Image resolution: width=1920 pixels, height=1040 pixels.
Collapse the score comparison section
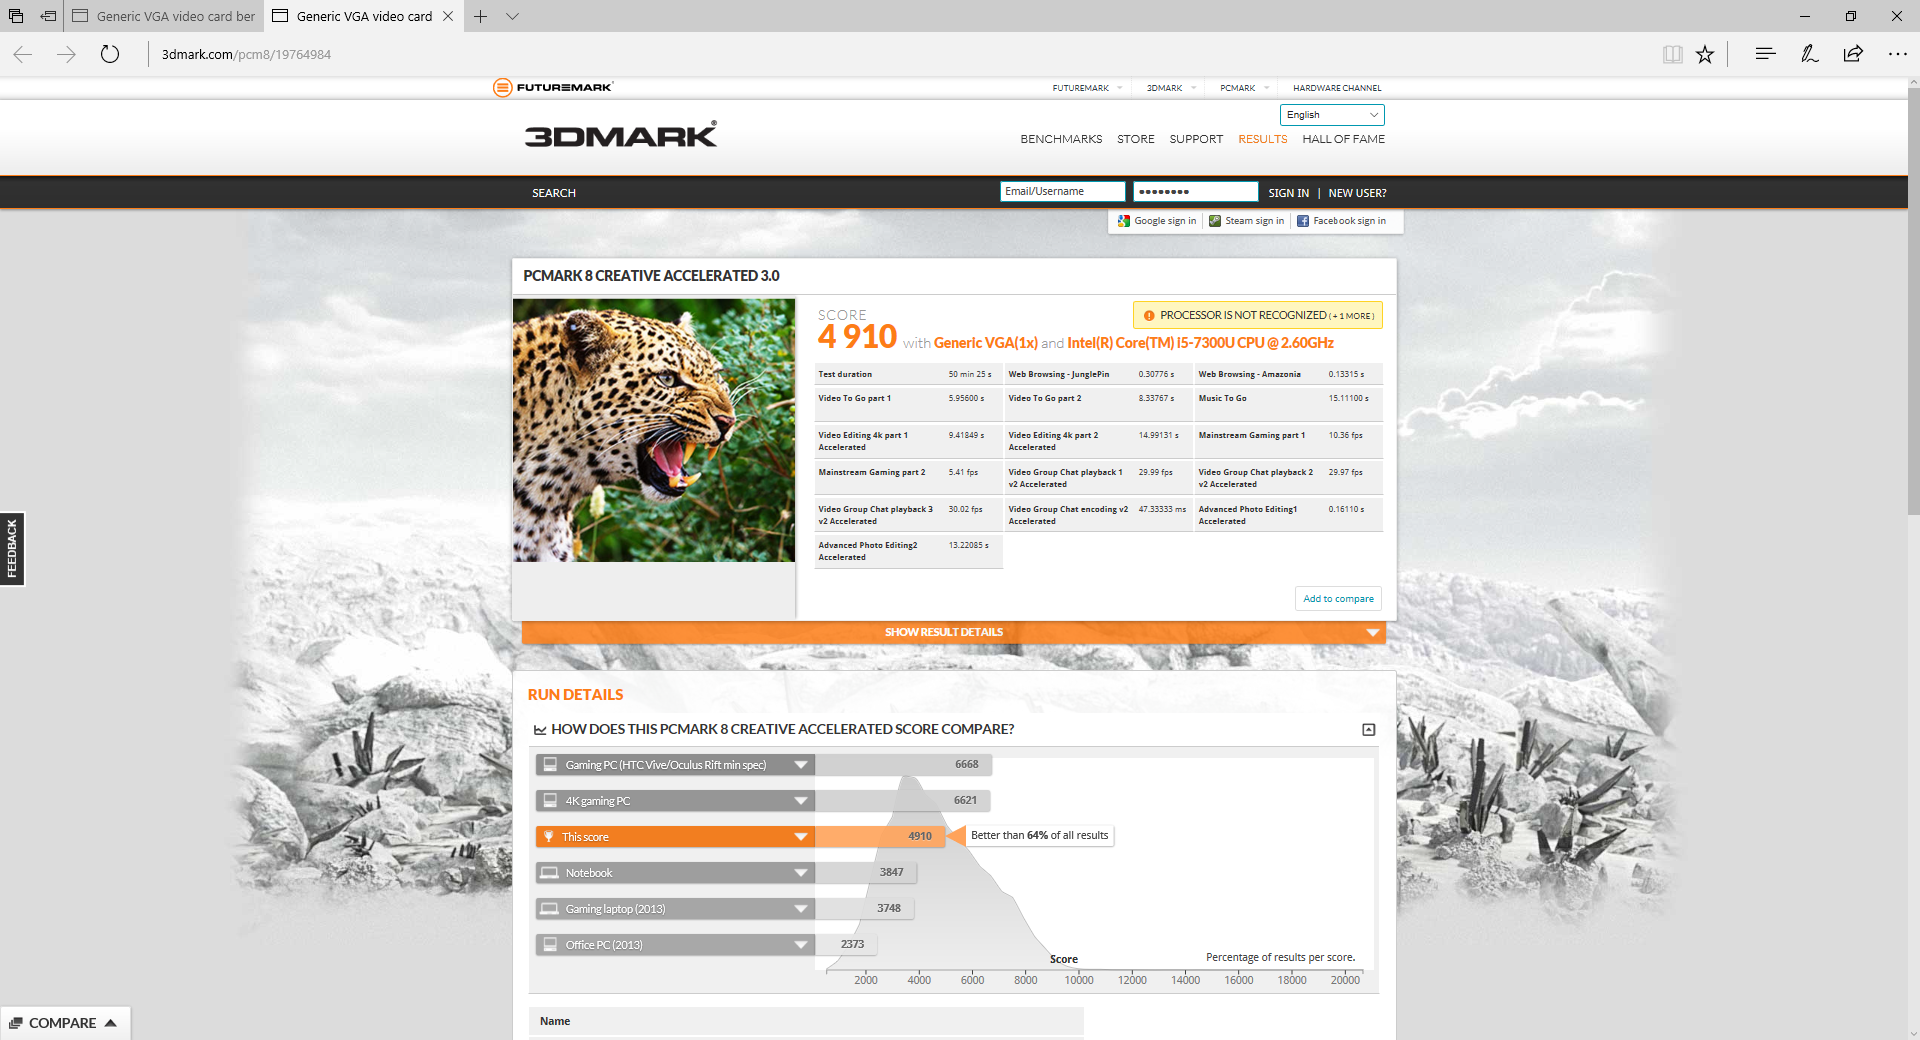1369,730
